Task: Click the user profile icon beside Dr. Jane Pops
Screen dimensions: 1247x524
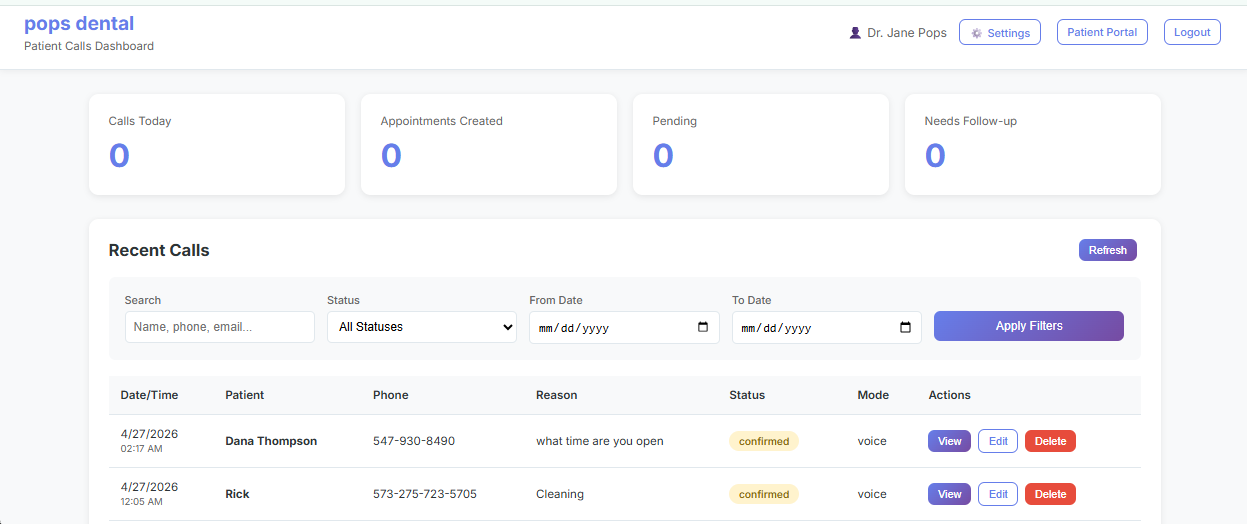Action: [855, 33]
